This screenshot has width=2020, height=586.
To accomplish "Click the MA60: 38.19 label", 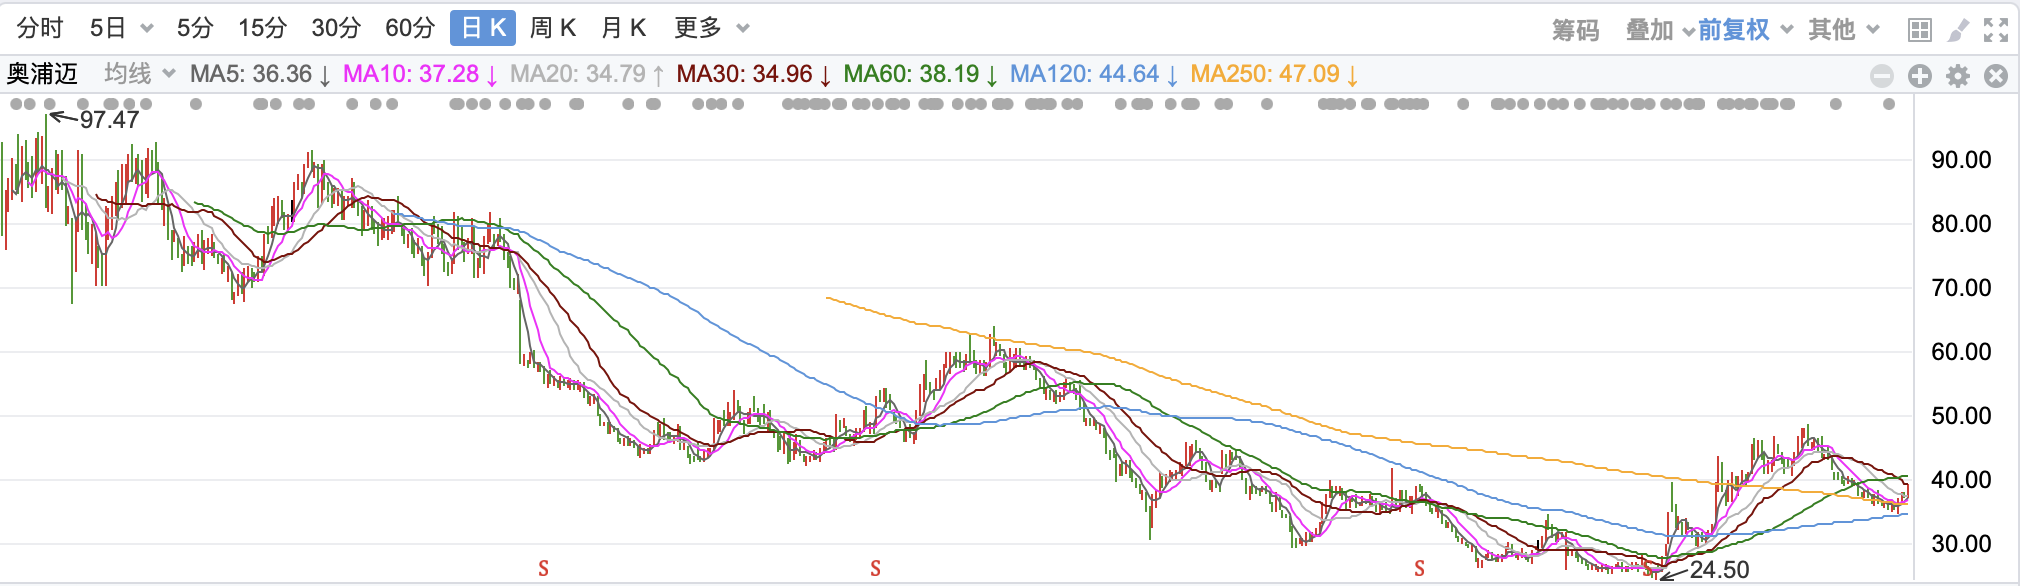I will point(921,74).
